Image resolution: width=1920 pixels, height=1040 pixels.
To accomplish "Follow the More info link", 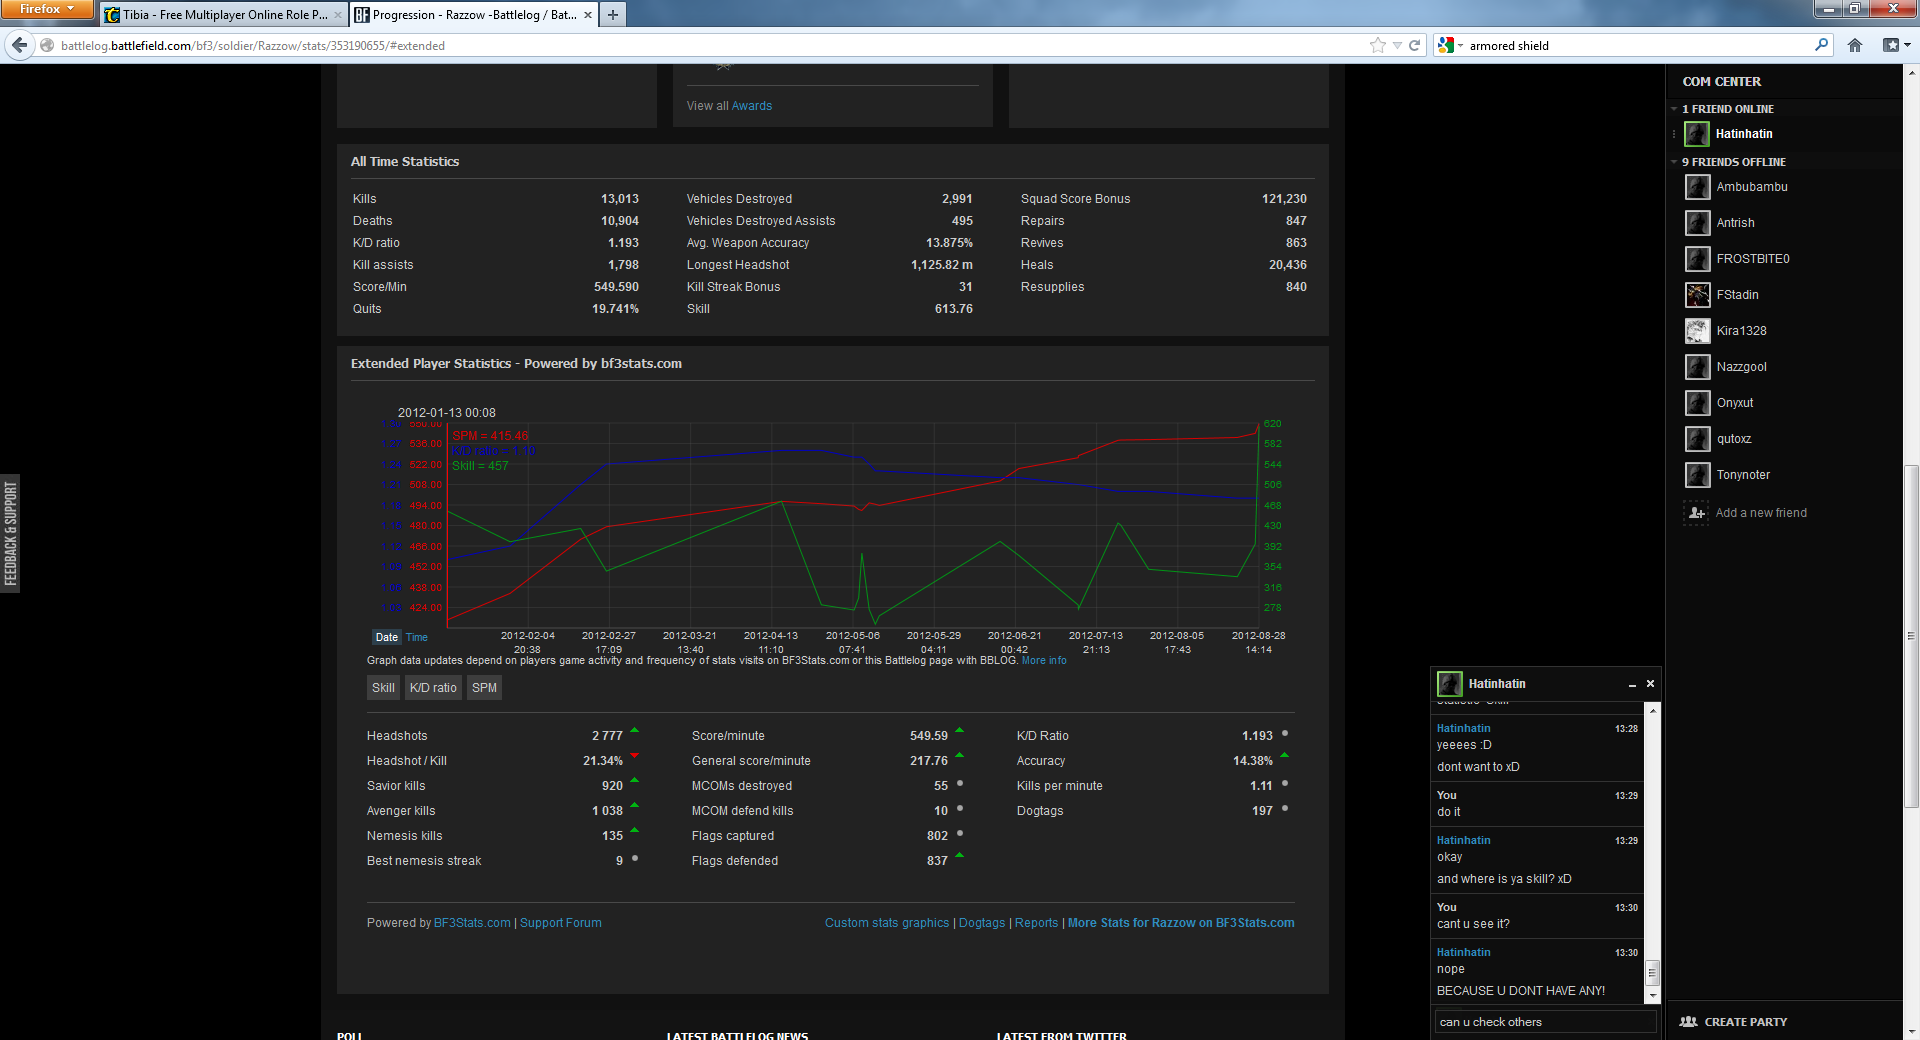I will 1044,660.
